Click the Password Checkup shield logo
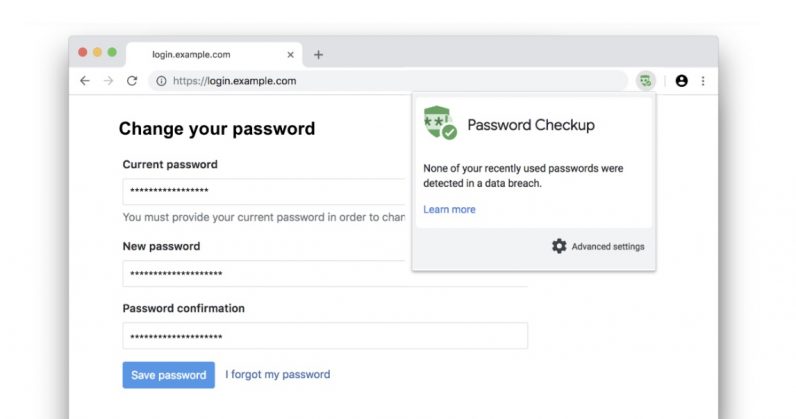Image resolution: width=796 pixels, height=419 pixels. click(x=439, y=123)
